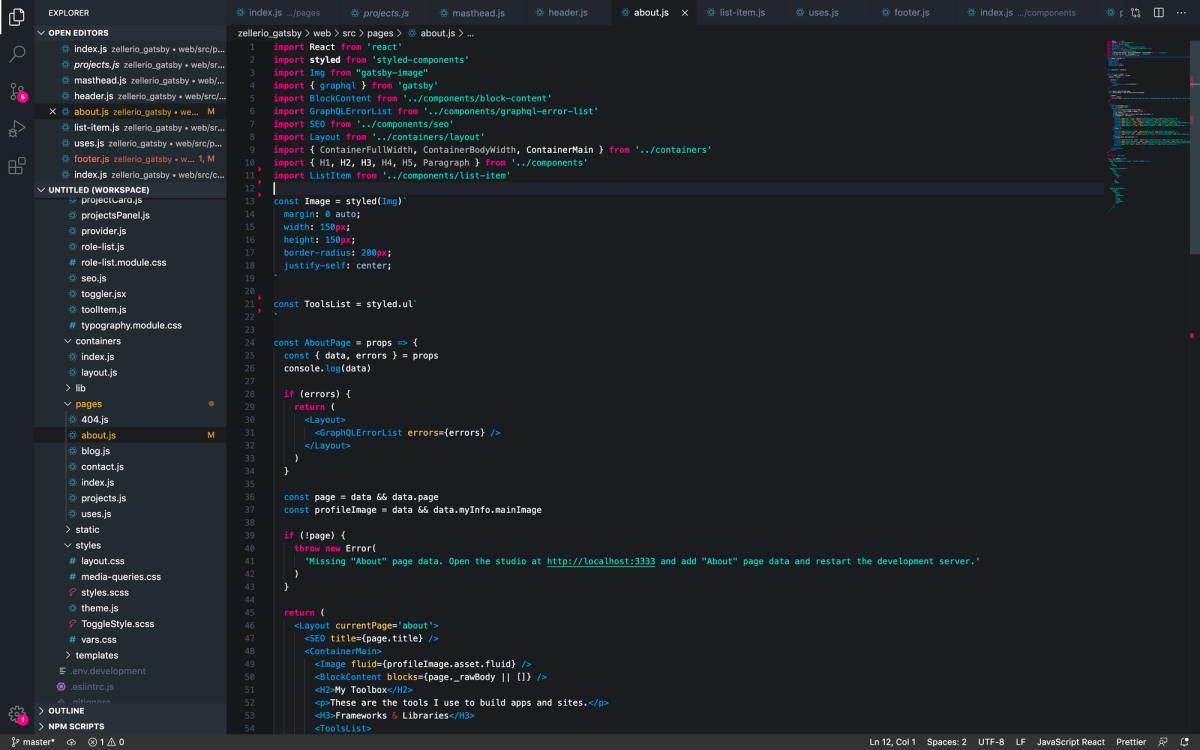Open the http://localhost:3333 link in the code
The height and width of the screenshot is (750, 1200).
coord(600,561)
